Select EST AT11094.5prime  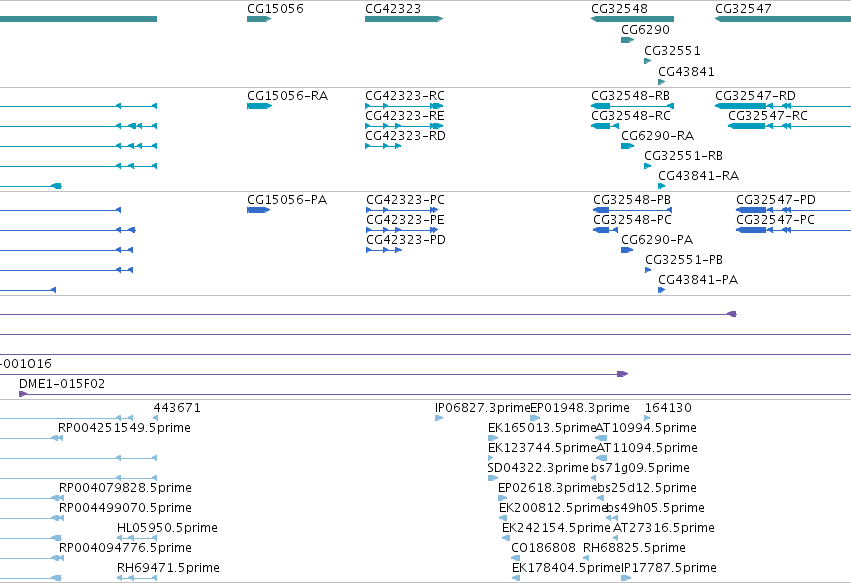[x=647, y=448]
